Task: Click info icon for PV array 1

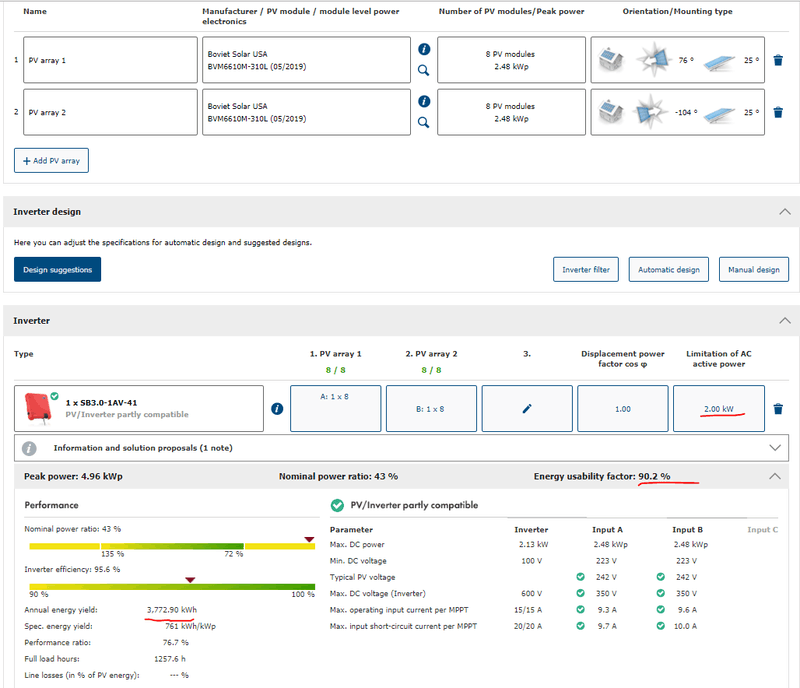Action: (423, 49)
